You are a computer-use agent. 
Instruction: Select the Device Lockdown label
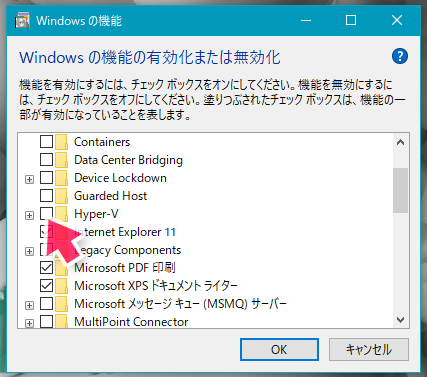(x=120, y=178)
